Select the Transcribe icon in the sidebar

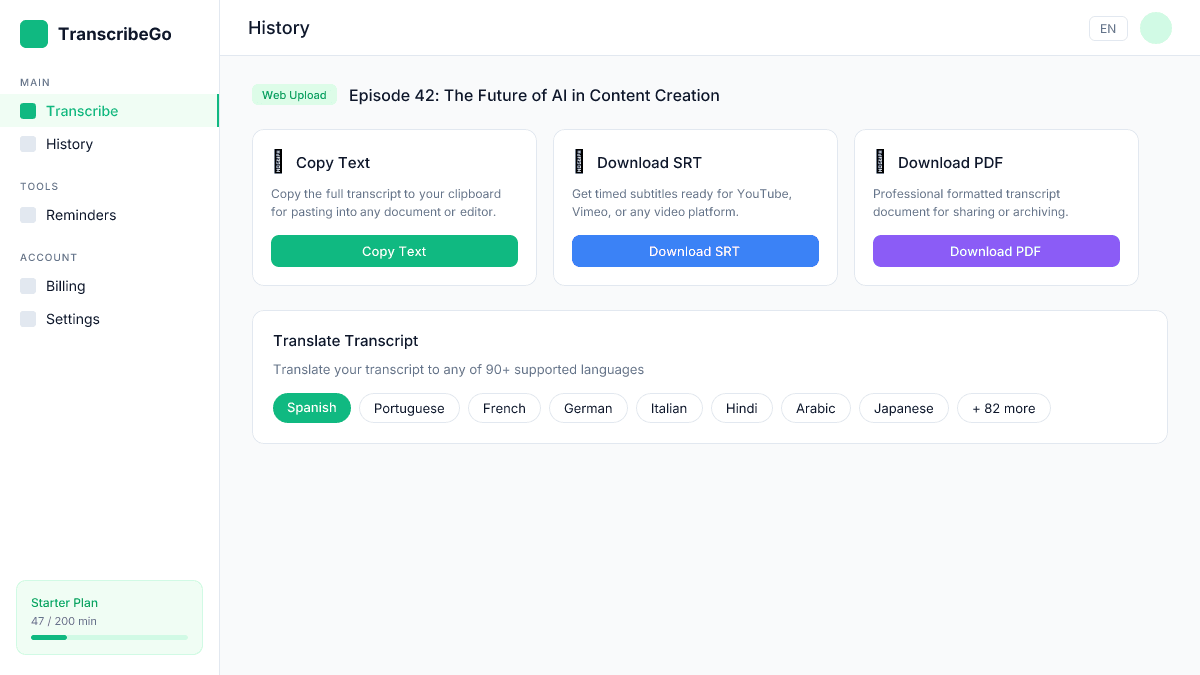coord(28,110)
